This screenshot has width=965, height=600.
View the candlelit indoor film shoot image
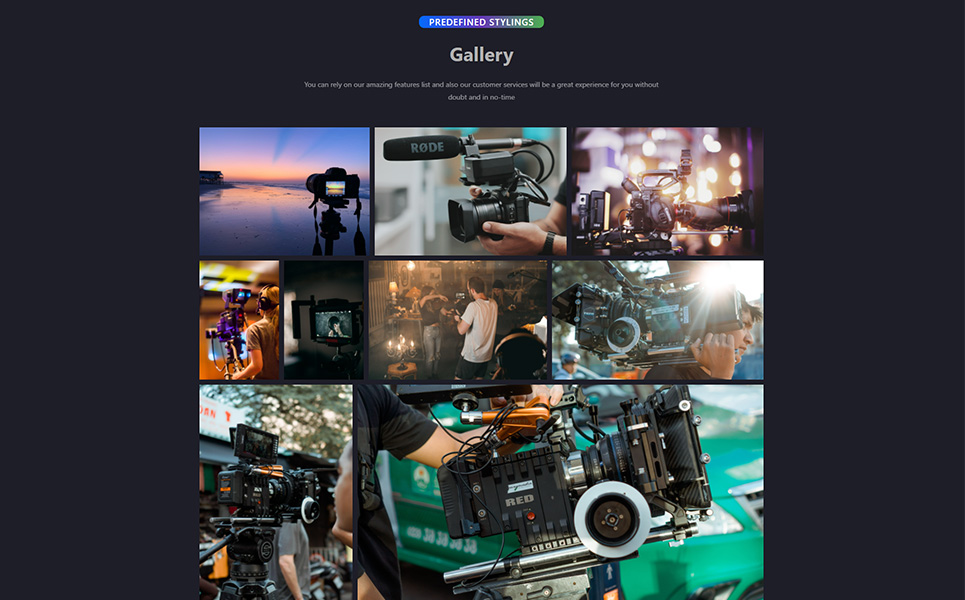coord(458,319)
